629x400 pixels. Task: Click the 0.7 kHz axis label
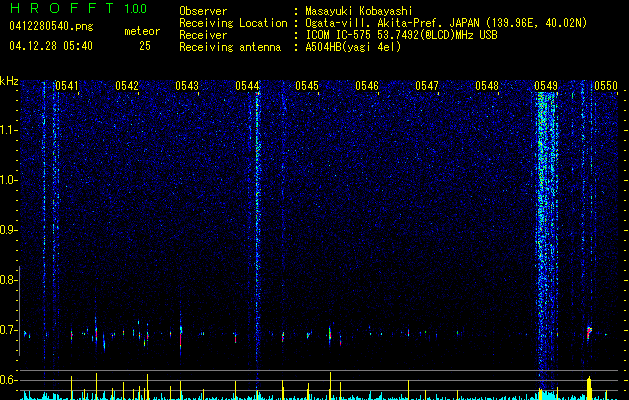click(x=7, y=330)
